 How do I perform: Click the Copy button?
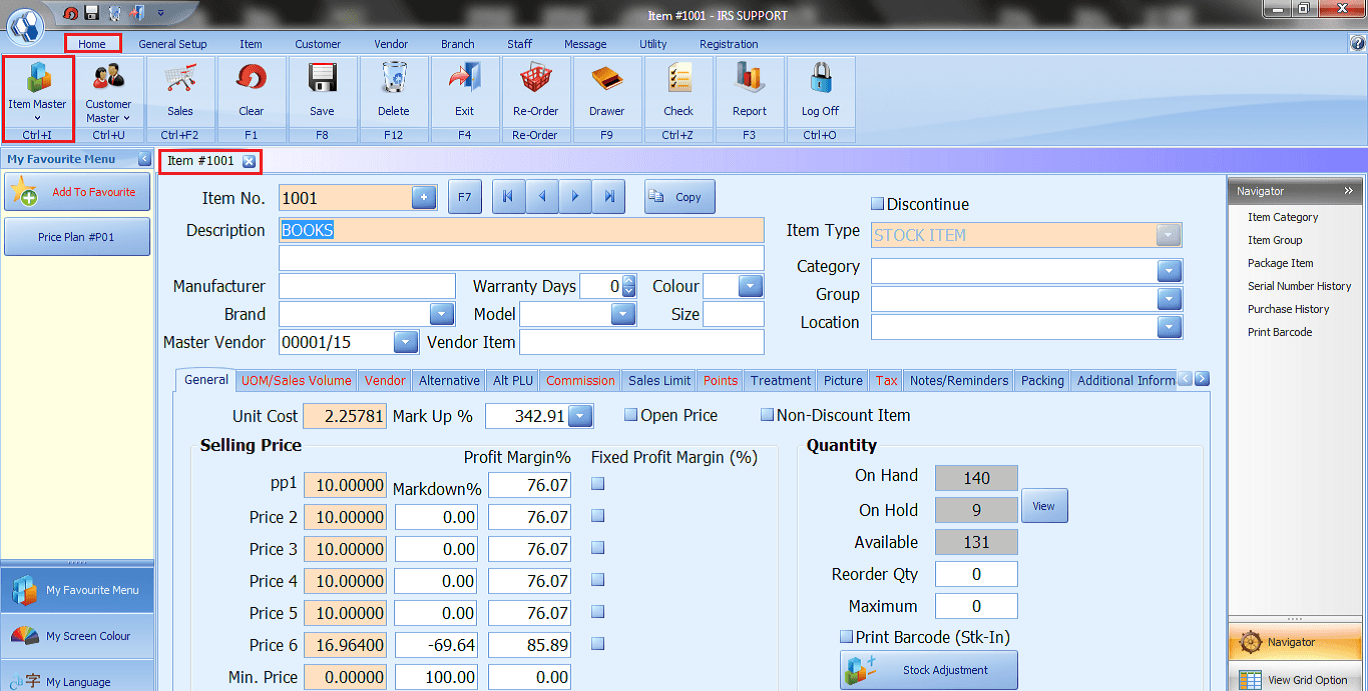(x=680, y=197)
